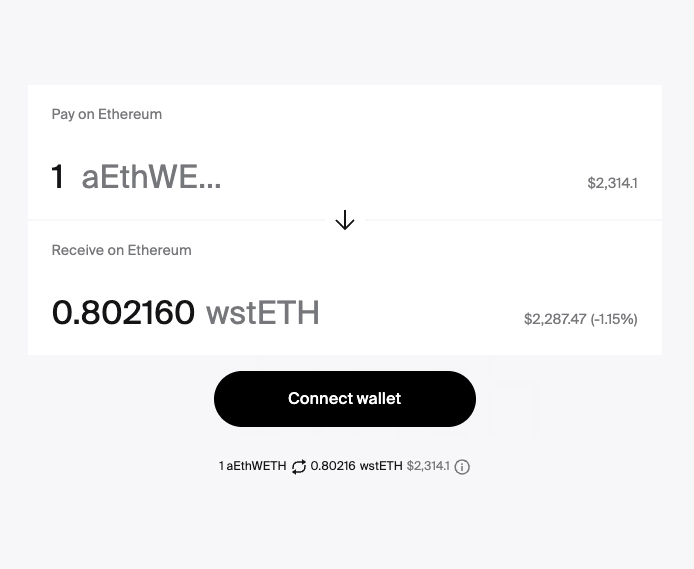The height and width of the screenshot is (569, 694).
Task: Click the 1 aEthWETH rate text
Action: (252, 466)
